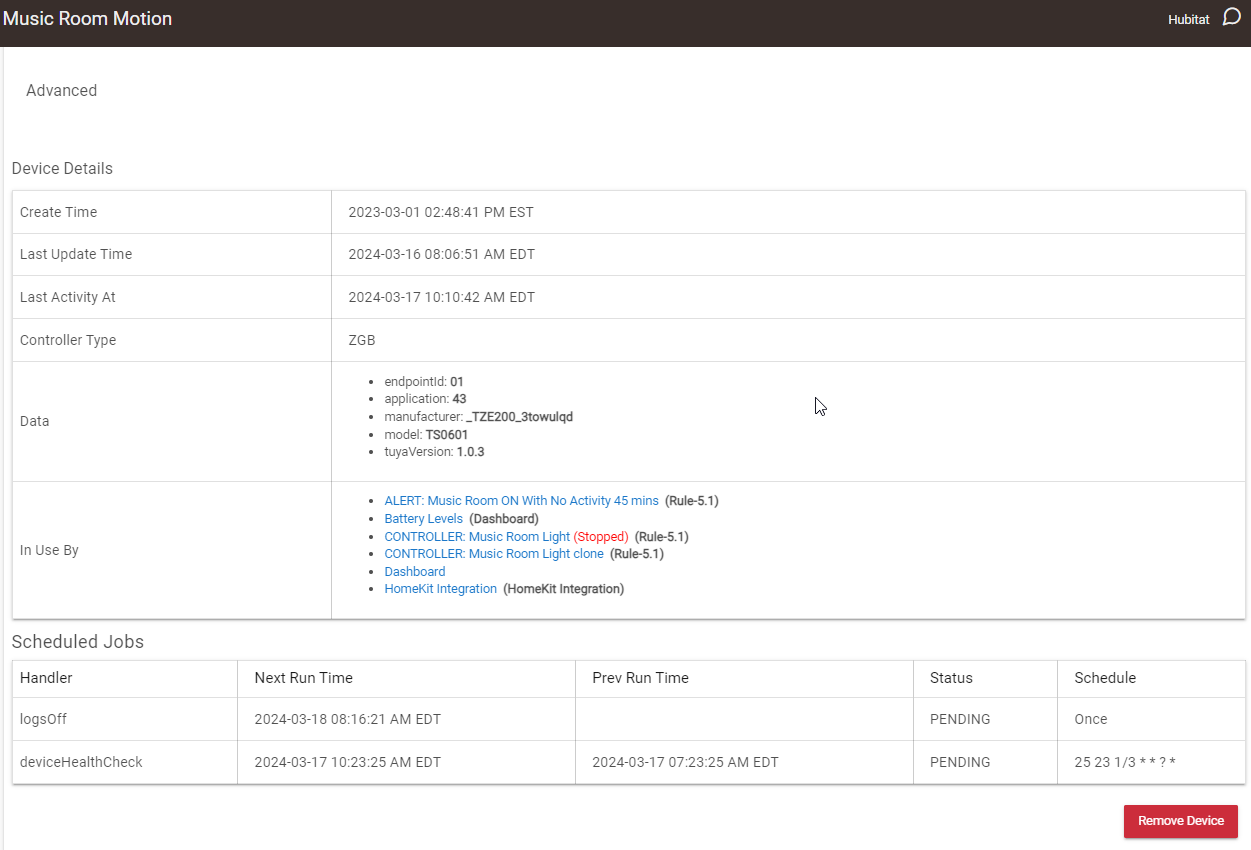The width and height of the screenshot is (1251, 850).
Task: Click the Prev Run Time column header
Action: (640, 678)
